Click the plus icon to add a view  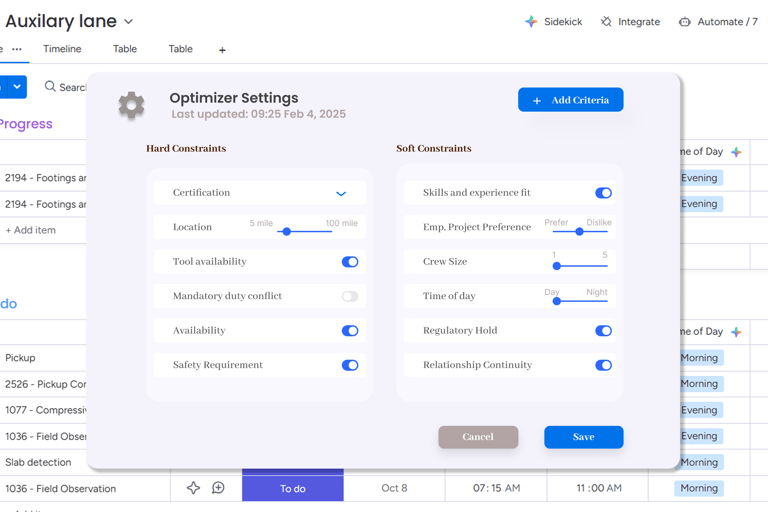pos(222,50)
